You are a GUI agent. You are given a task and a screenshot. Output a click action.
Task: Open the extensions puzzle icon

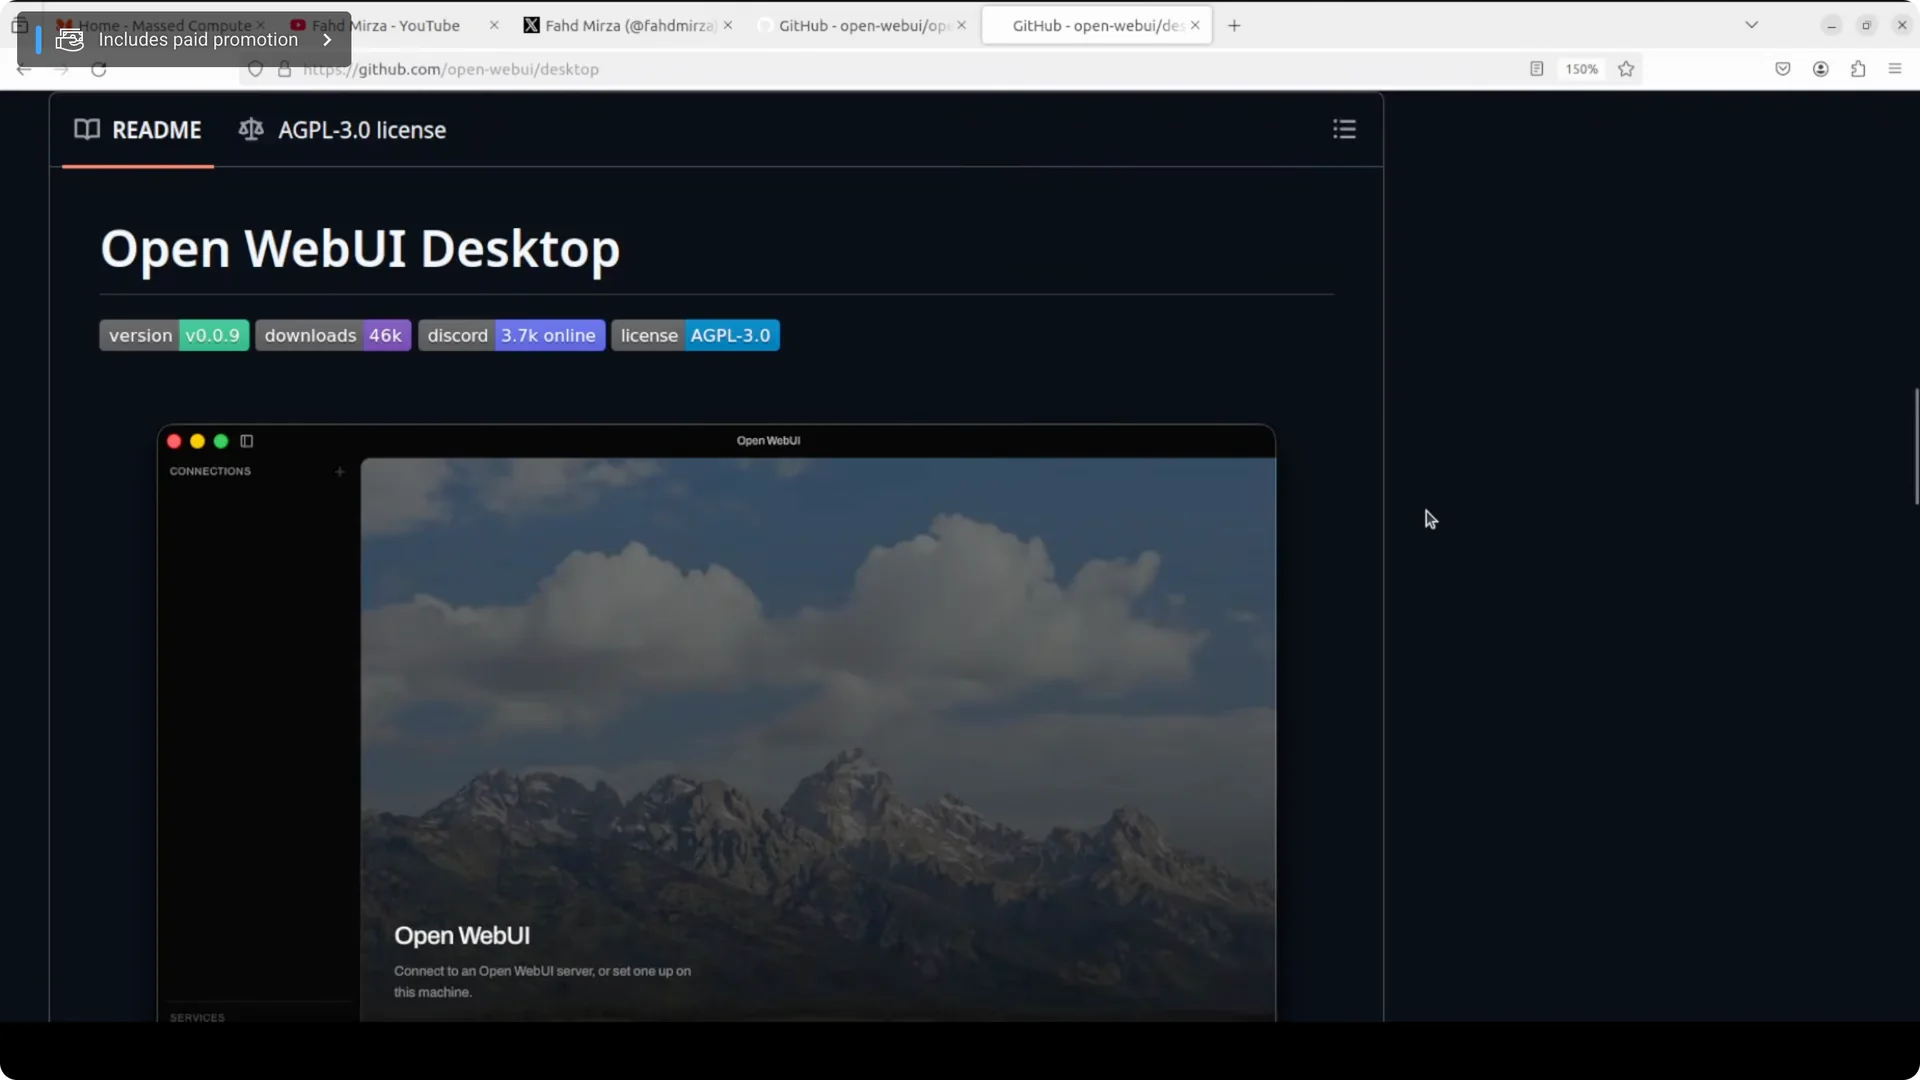[1858, 69]
